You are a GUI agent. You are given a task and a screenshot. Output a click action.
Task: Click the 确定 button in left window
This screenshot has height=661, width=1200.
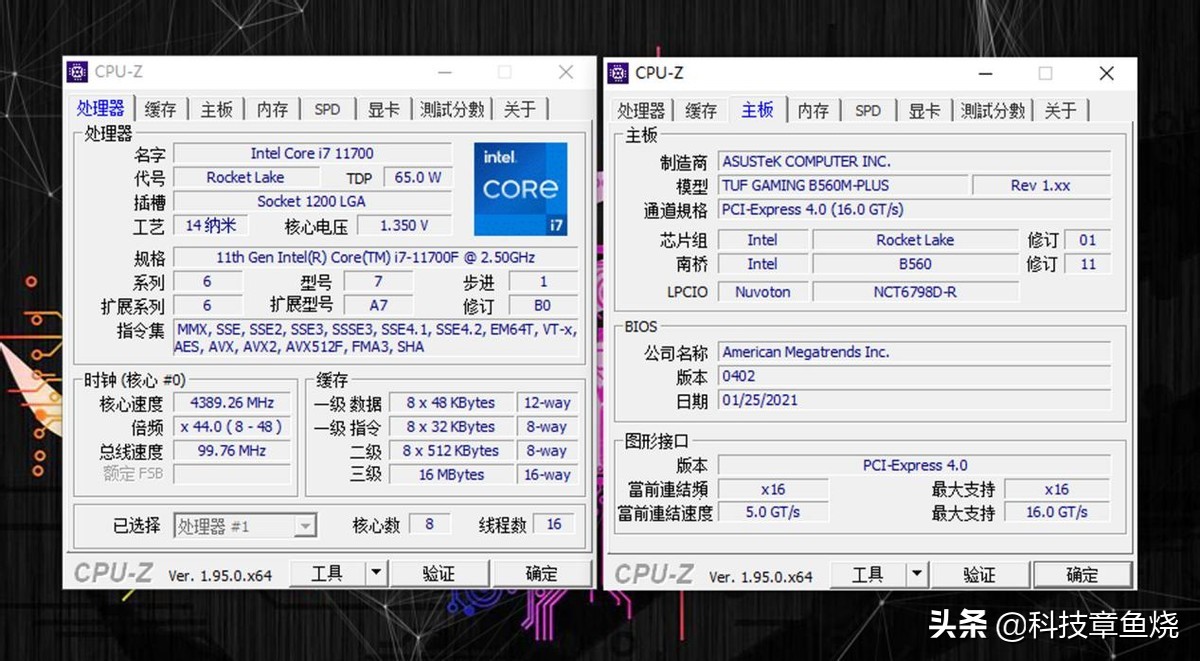click(x=544, y=573)
